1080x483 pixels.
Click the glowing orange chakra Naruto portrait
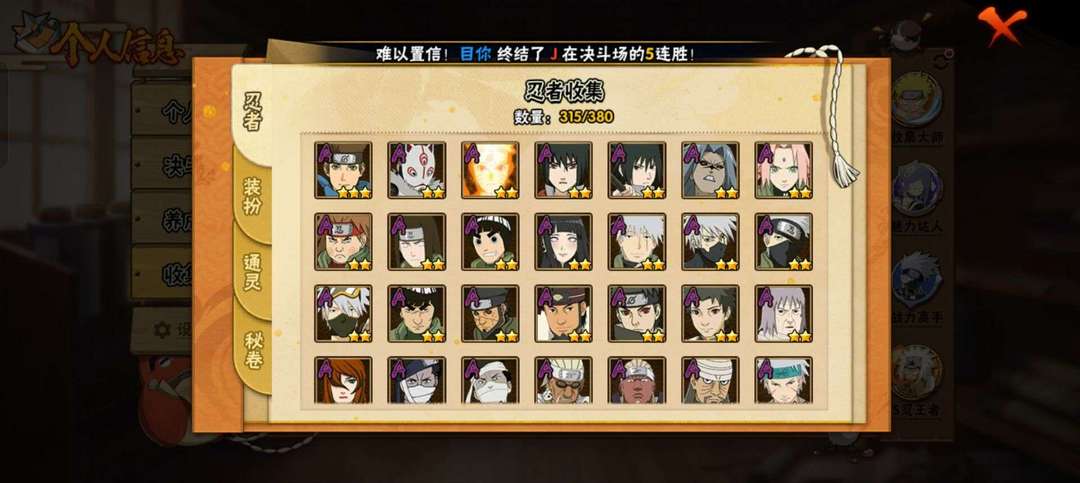point(490,170)
